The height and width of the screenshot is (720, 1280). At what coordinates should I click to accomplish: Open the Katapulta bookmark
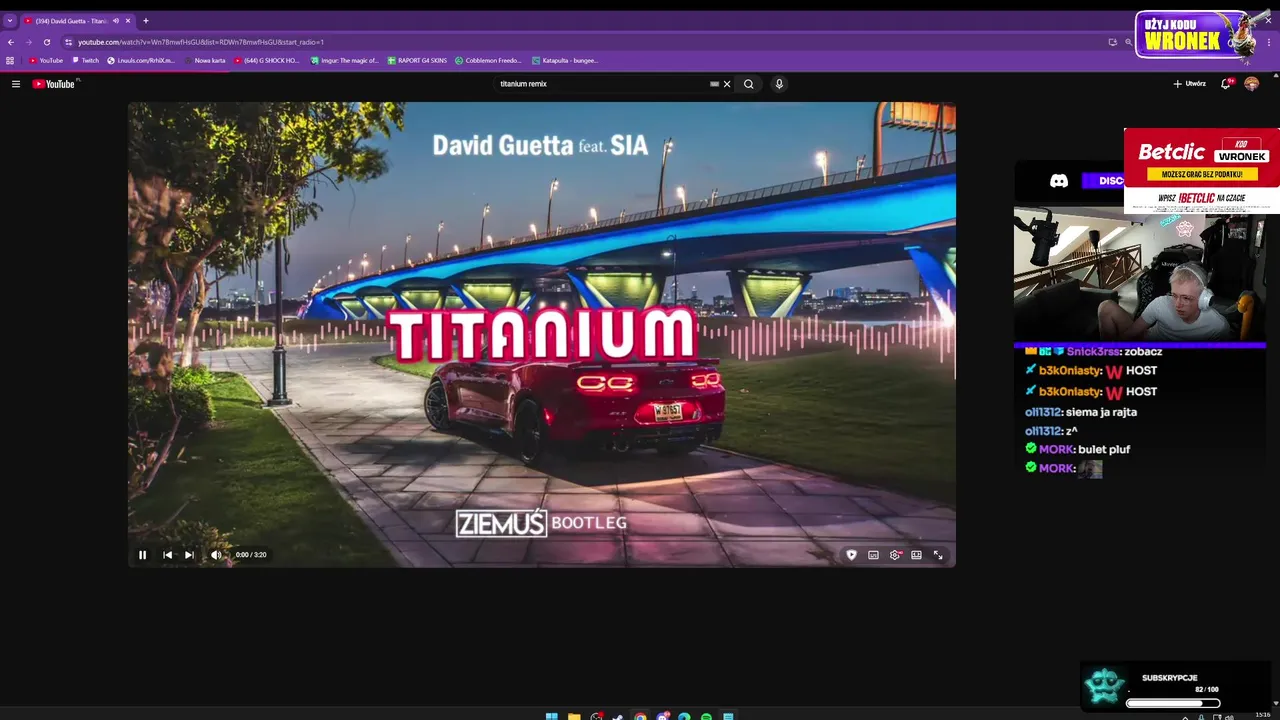tap(565, 60)
